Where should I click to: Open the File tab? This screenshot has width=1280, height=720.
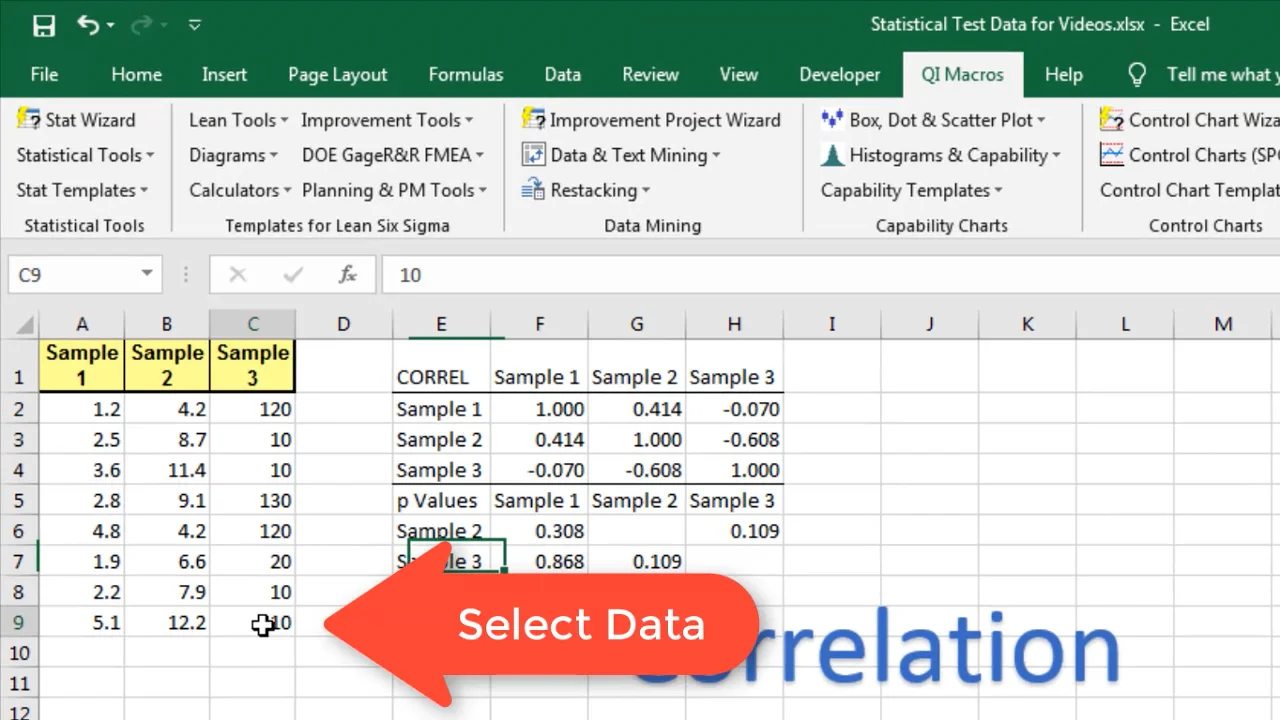(44, 75)
